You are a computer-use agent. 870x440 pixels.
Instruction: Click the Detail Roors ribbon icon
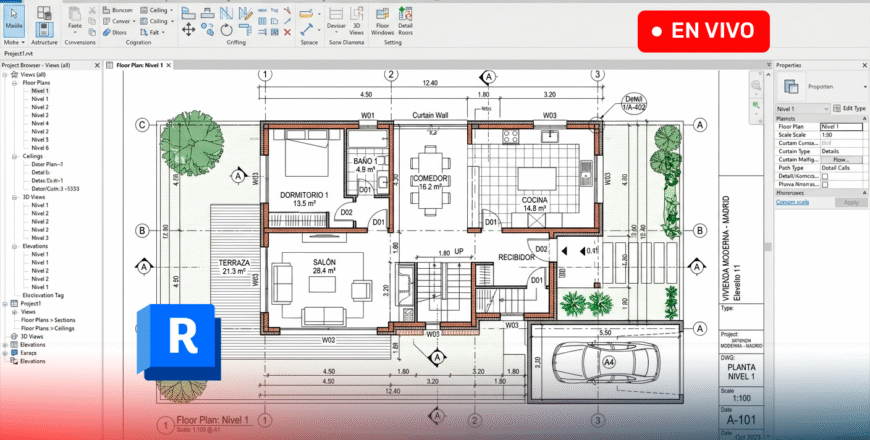[406, 20]
